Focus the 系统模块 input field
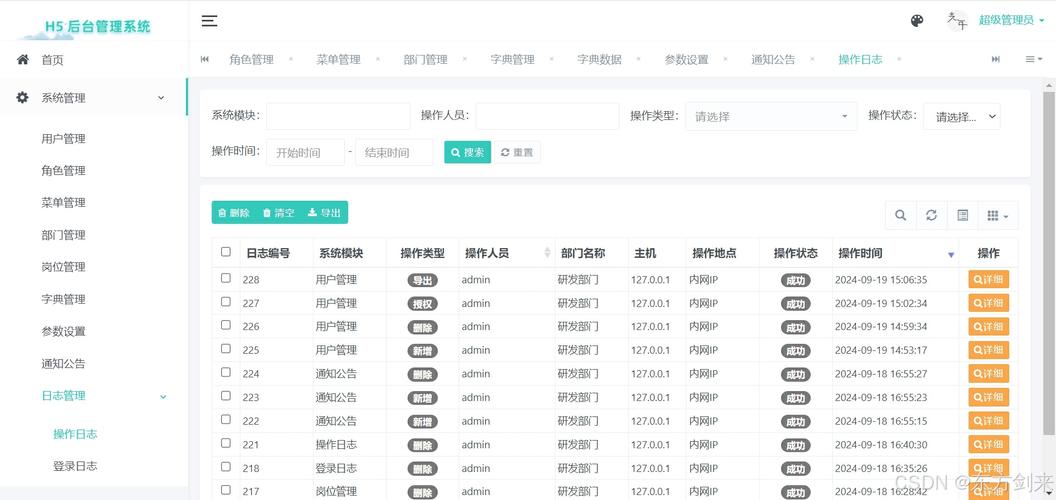Viewport: 1056px width, 500px height. tap(338, 116)
